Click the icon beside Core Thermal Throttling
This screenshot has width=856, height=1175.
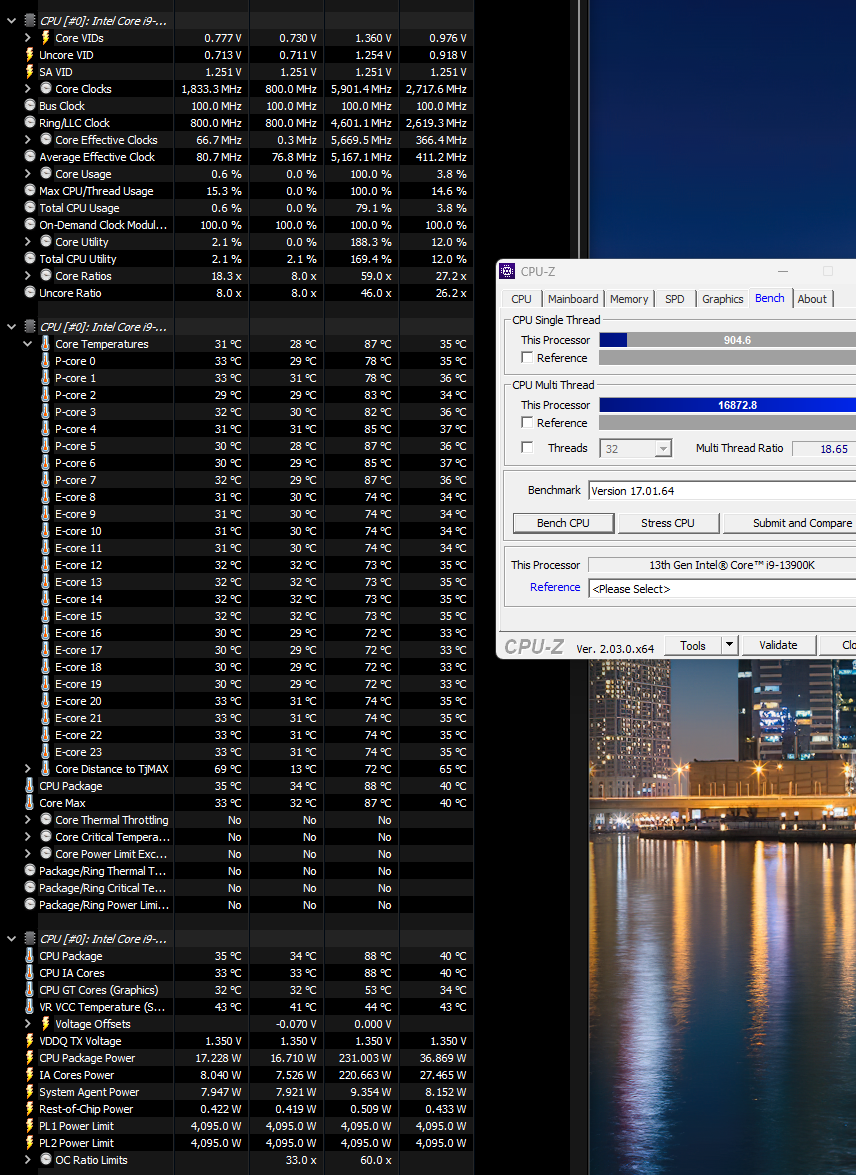coord(46,820)
